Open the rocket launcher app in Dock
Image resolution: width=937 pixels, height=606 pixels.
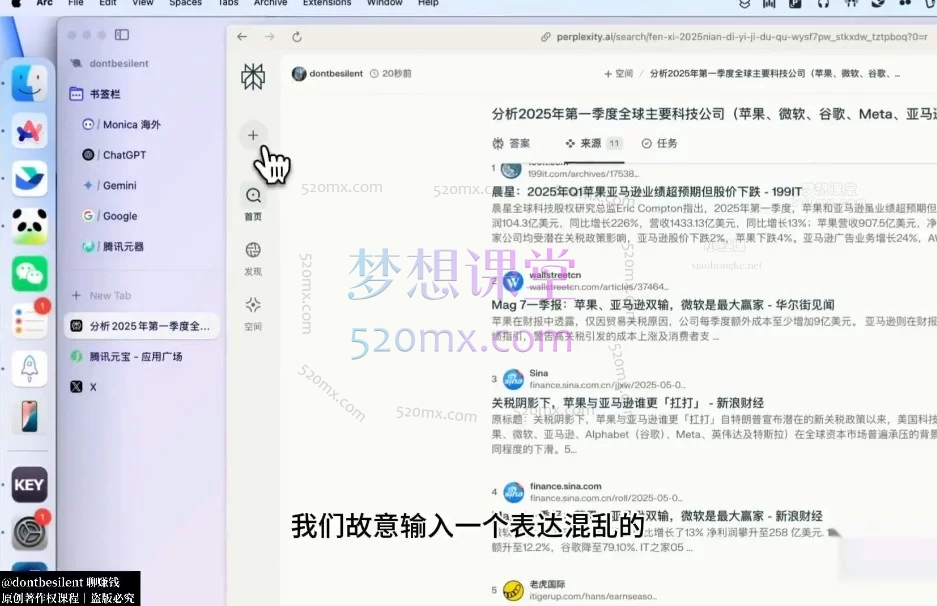point(29,368)
